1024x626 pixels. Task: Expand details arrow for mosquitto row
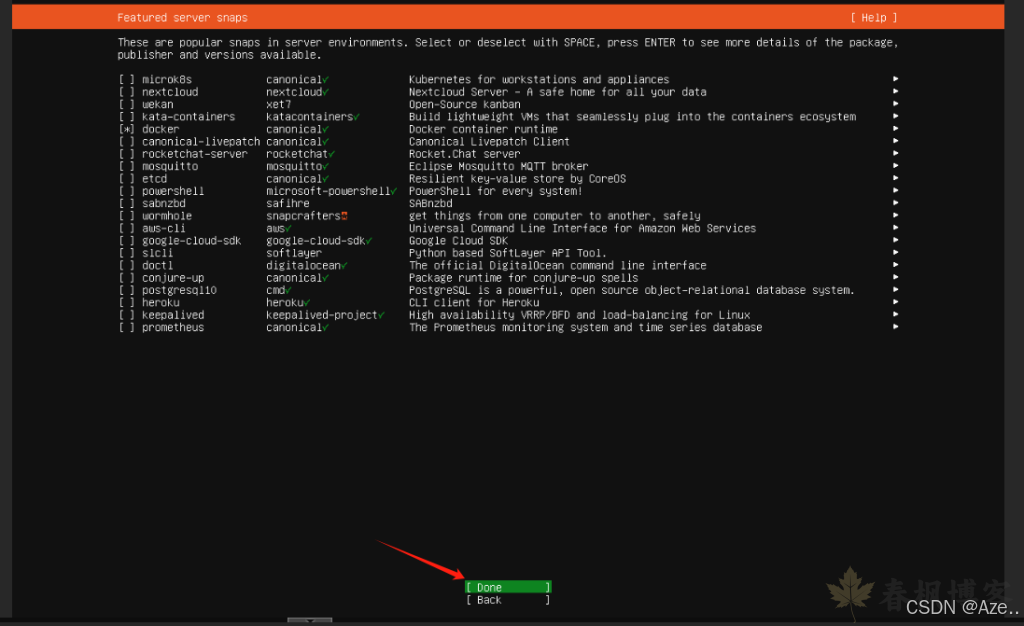tap(895, 166)
